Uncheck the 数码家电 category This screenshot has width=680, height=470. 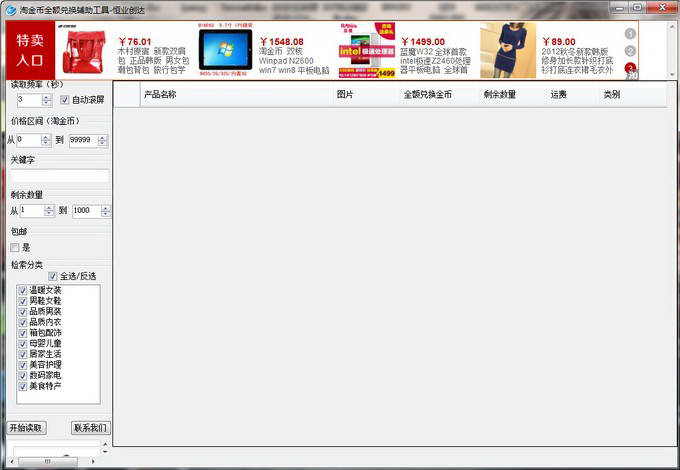[23, 375]
